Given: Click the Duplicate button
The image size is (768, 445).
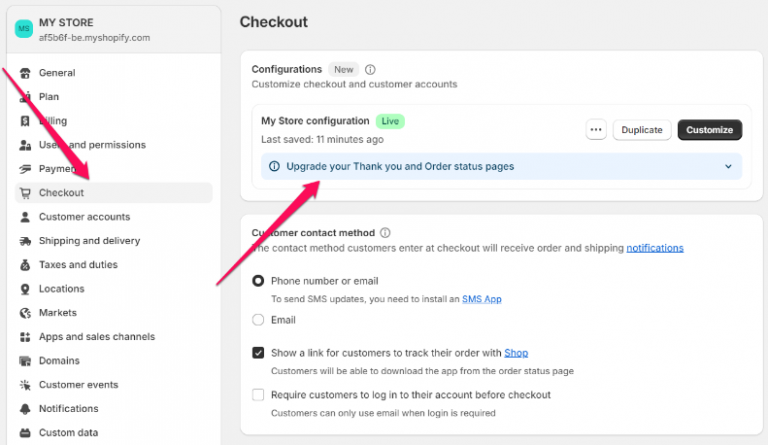Looking at the screenshot, I should point(642,130).
